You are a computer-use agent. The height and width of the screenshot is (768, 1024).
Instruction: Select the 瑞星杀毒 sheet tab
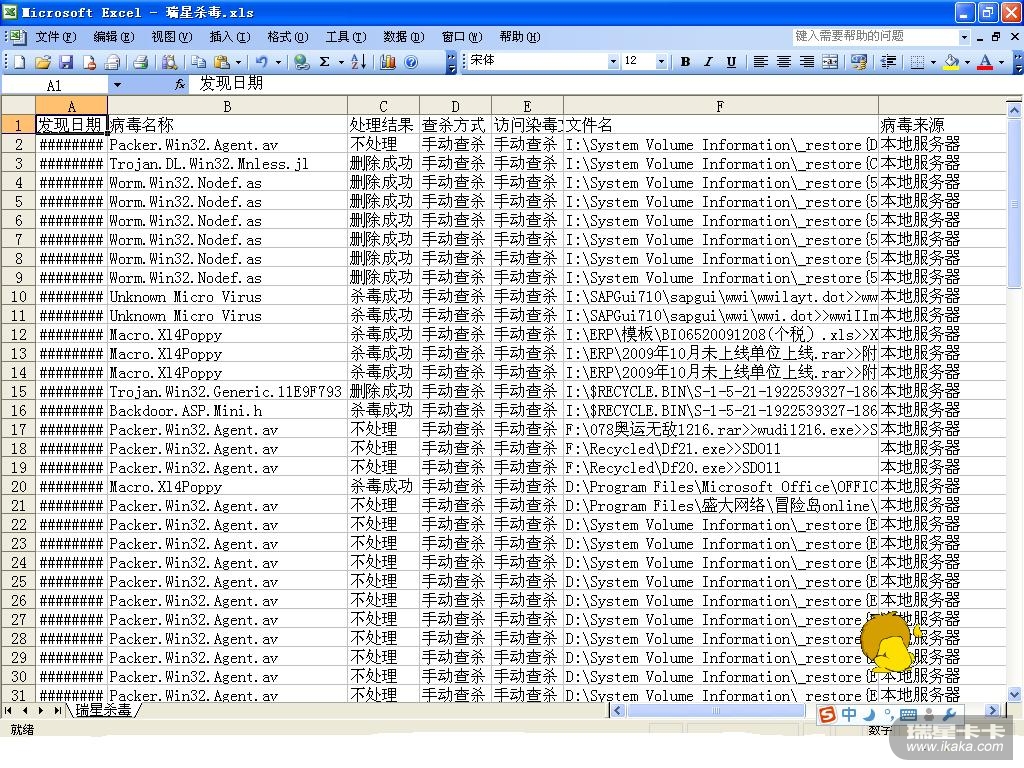[x=103, y=711]
